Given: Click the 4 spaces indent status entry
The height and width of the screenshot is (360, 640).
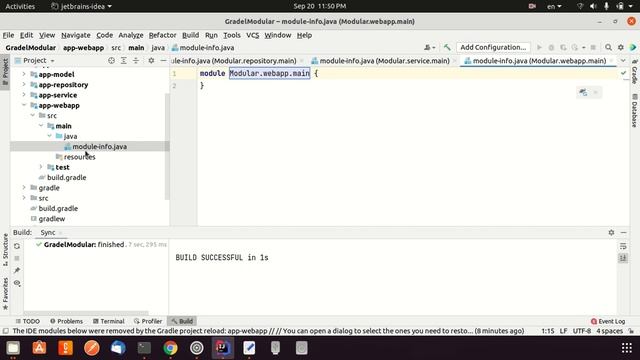Looking at the screenshot, I should click(609, 331).
